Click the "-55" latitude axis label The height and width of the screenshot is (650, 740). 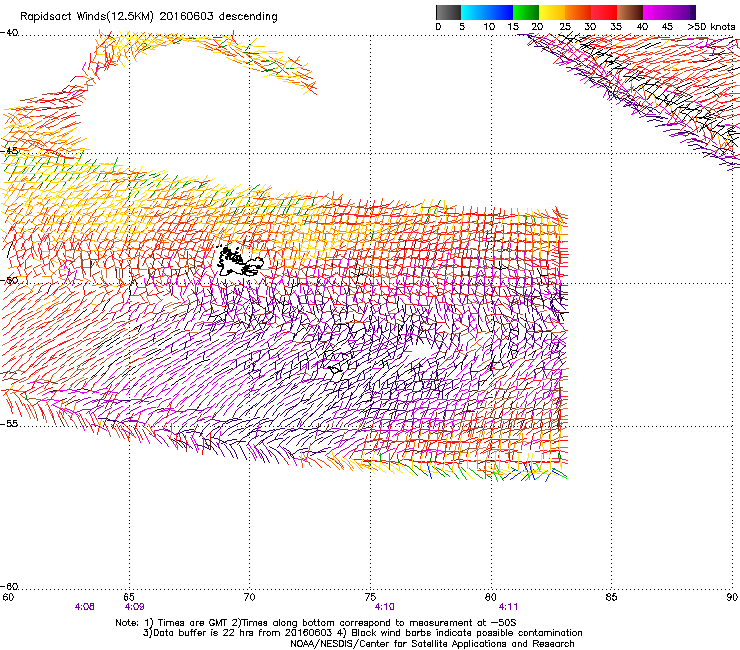(9, 423)
